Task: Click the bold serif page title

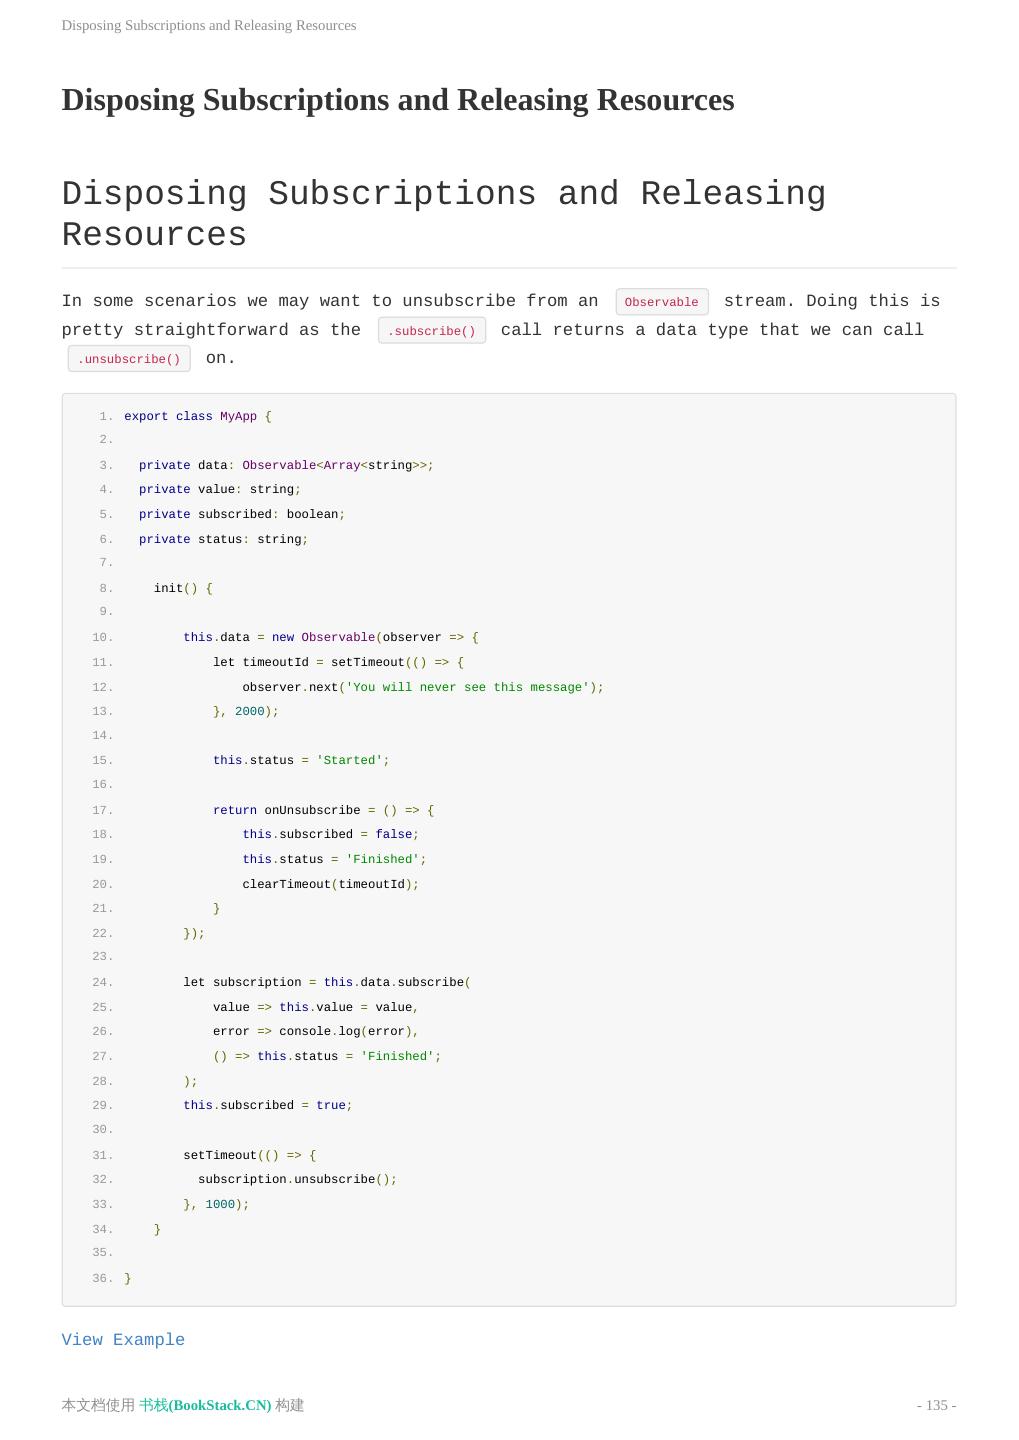Action: [x=397, y=100]
